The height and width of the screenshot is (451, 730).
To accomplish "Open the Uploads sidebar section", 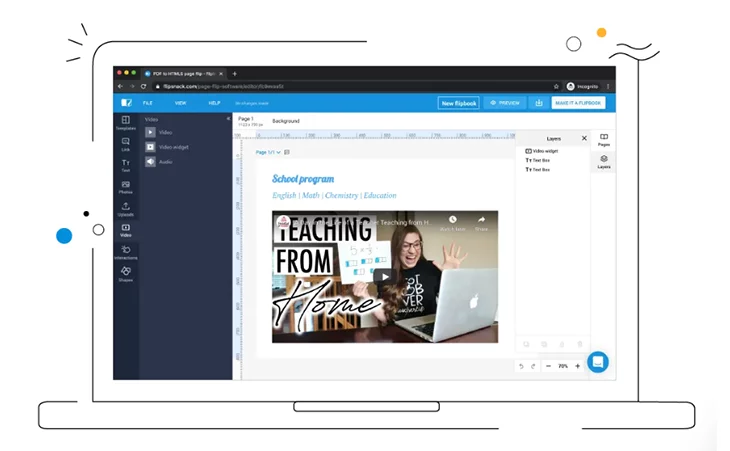I will coord(126,209).
